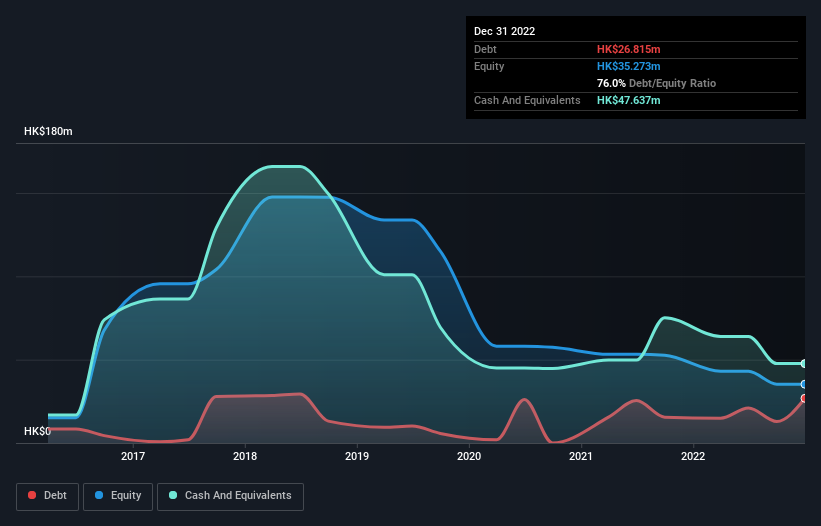Click the HK$0 y-axis label
This screenshot has width=821, height=526.
coord(37,431)
